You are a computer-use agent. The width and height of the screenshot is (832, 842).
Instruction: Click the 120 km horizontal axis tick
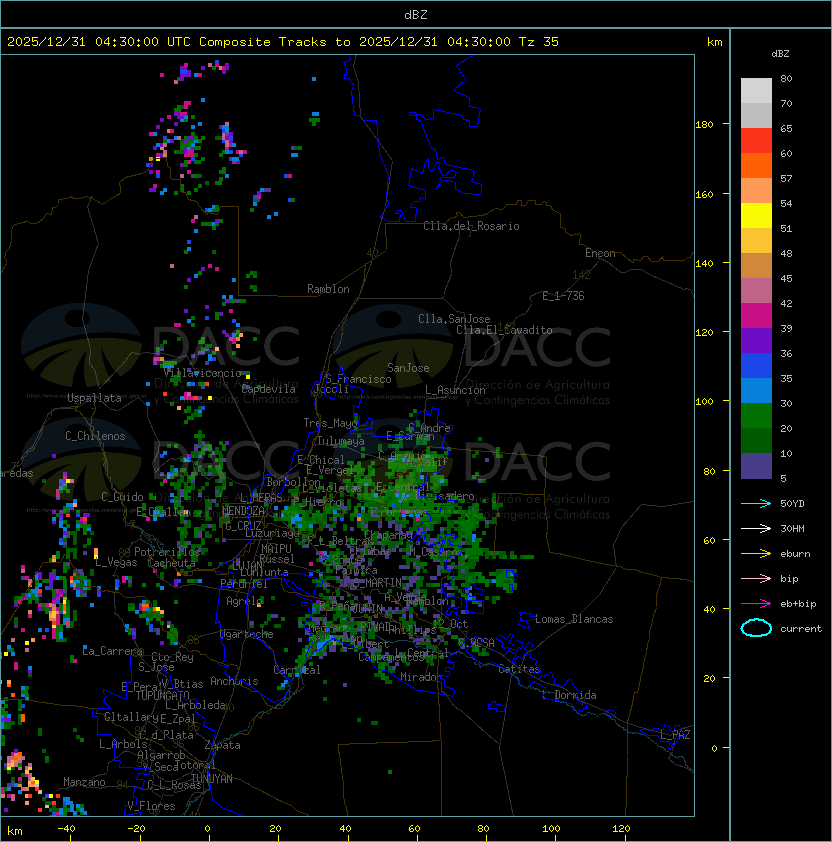tap(621, 828)
